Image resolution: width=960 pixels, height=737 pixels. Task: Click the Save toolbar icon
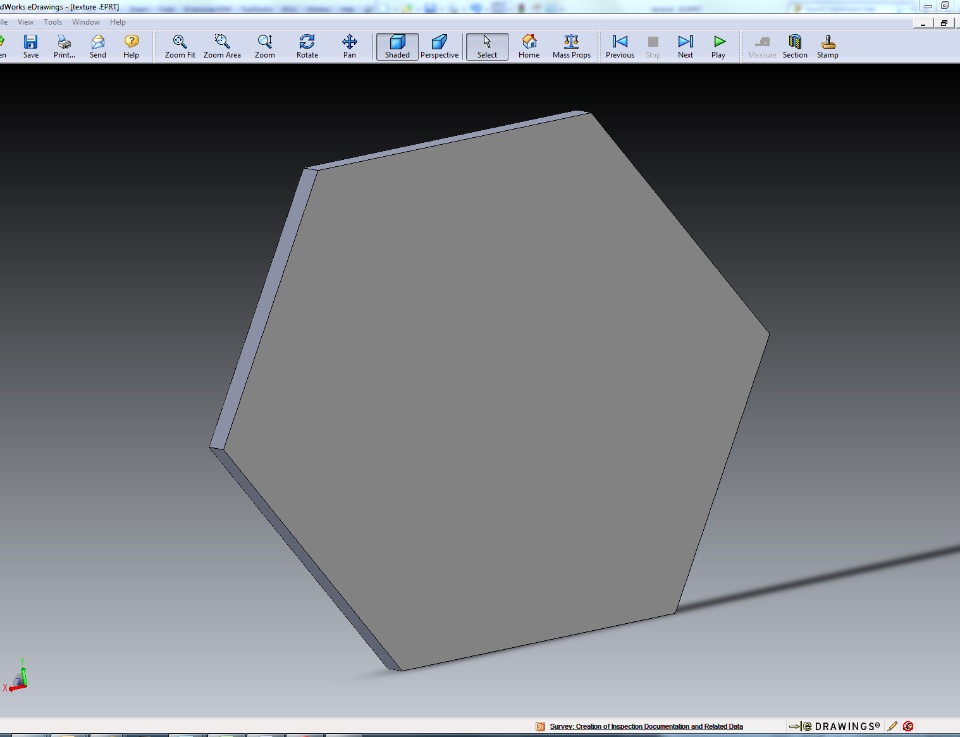tap(31, 46)
